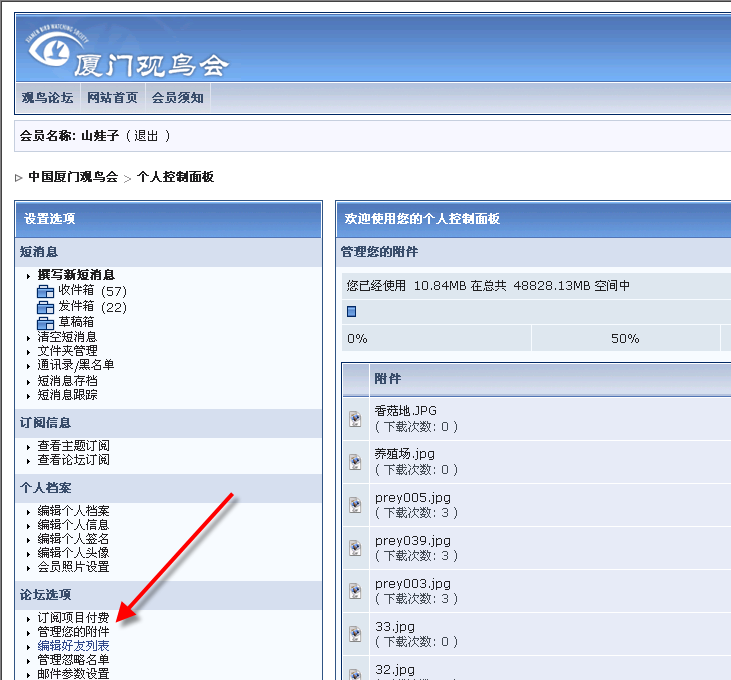This screenshot has width=731, height=680.
Task: Open 邮件参数设置 link
Action: (x=74, y=673)
